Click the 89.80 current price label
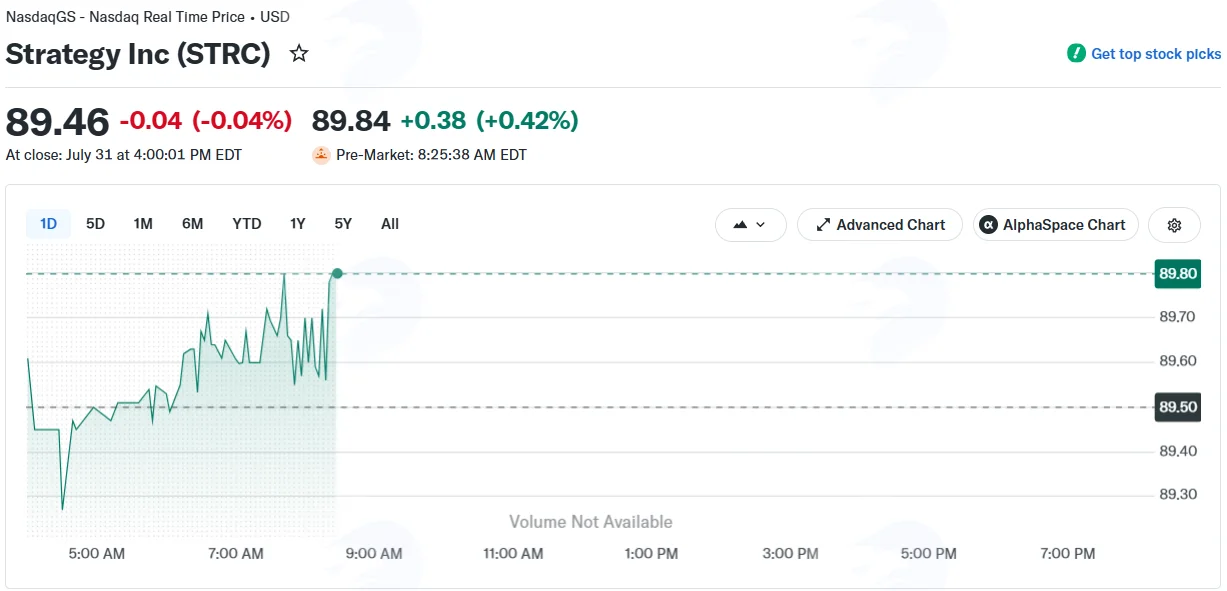 1178,273
